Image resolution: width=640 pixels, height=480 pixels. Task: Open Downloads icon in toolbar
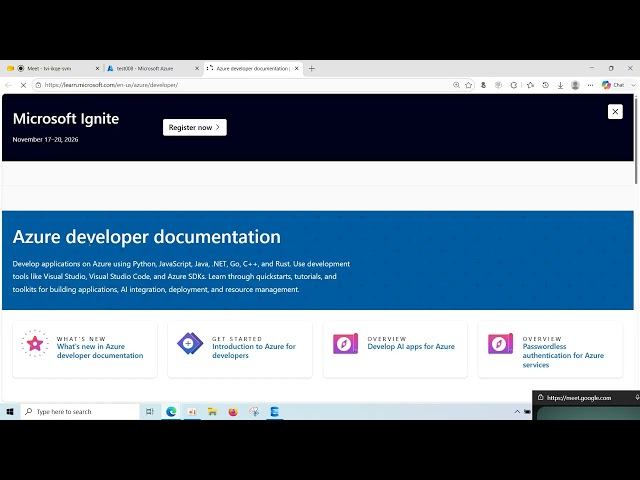pyautogui.click(x=560, y=85)
